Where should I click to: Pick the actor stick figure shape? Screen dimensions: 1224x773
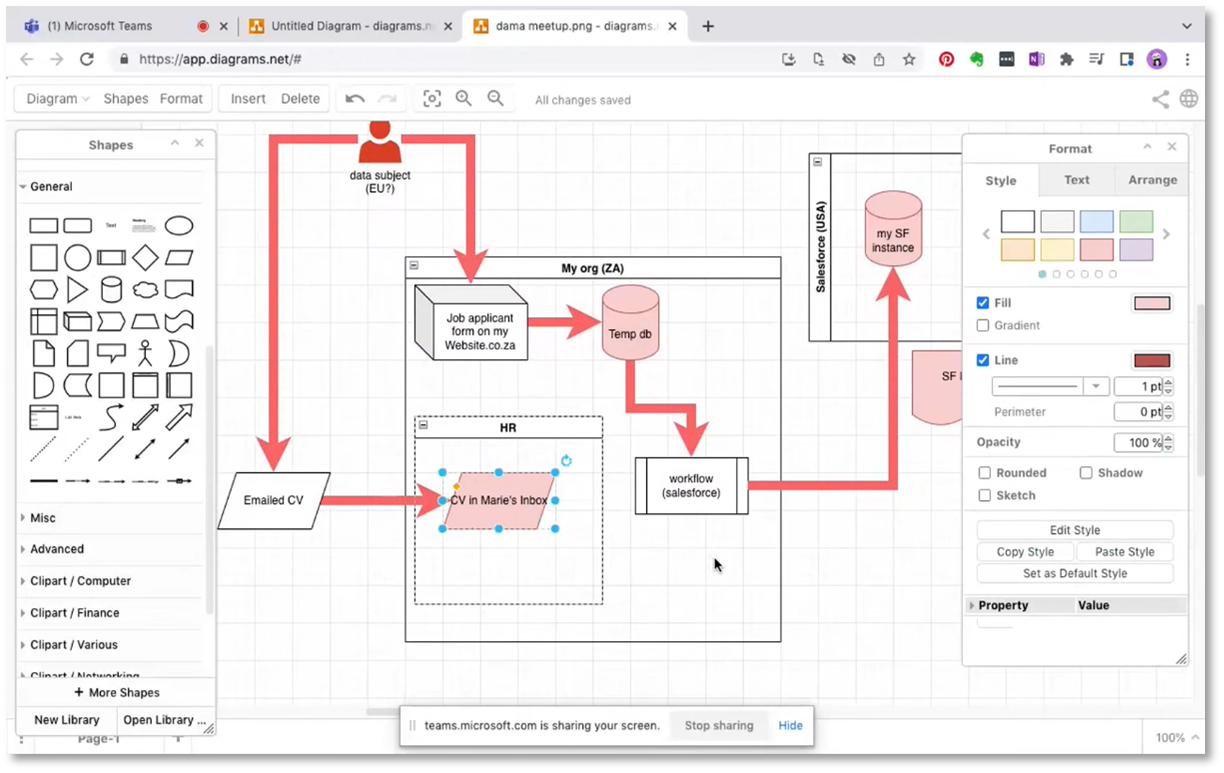tap(145, 353)
